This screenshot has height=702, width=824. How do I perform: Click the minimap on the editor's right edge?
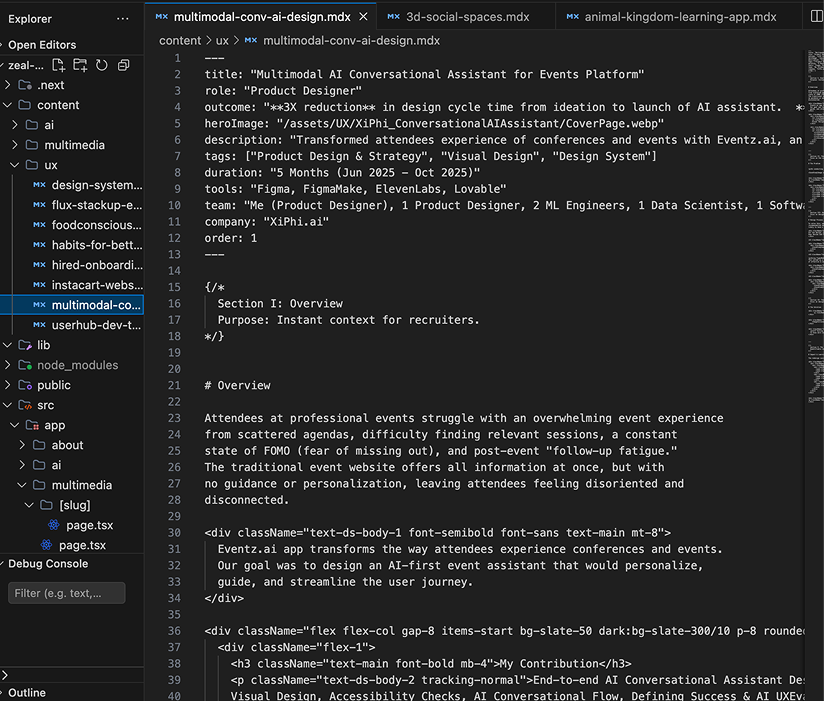coord(814,200)
